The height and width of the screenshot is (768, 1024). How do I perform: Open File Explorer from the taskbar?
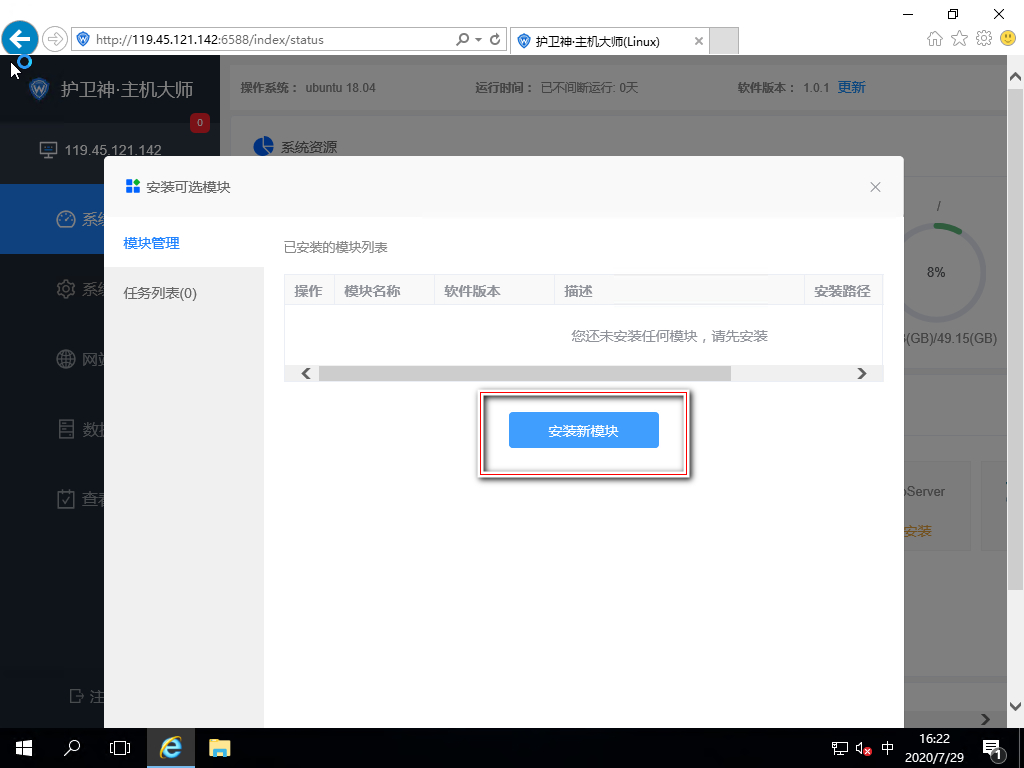pyautogui.click(x=219, y=748)
